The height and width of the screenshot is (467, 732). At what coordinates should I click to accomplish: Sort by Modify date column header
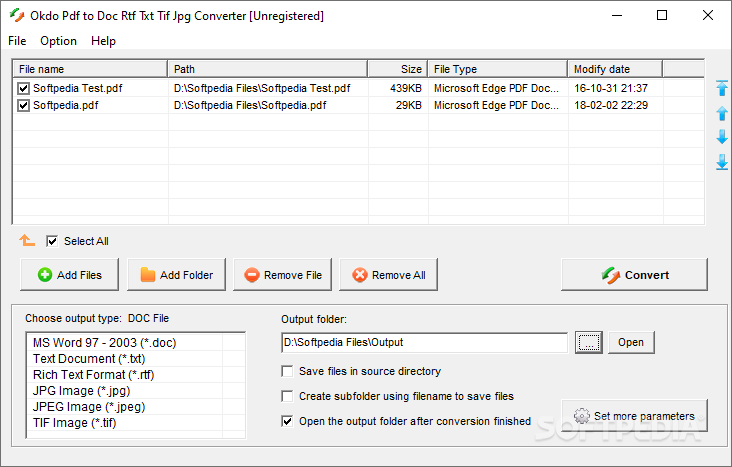click(615, 69)
